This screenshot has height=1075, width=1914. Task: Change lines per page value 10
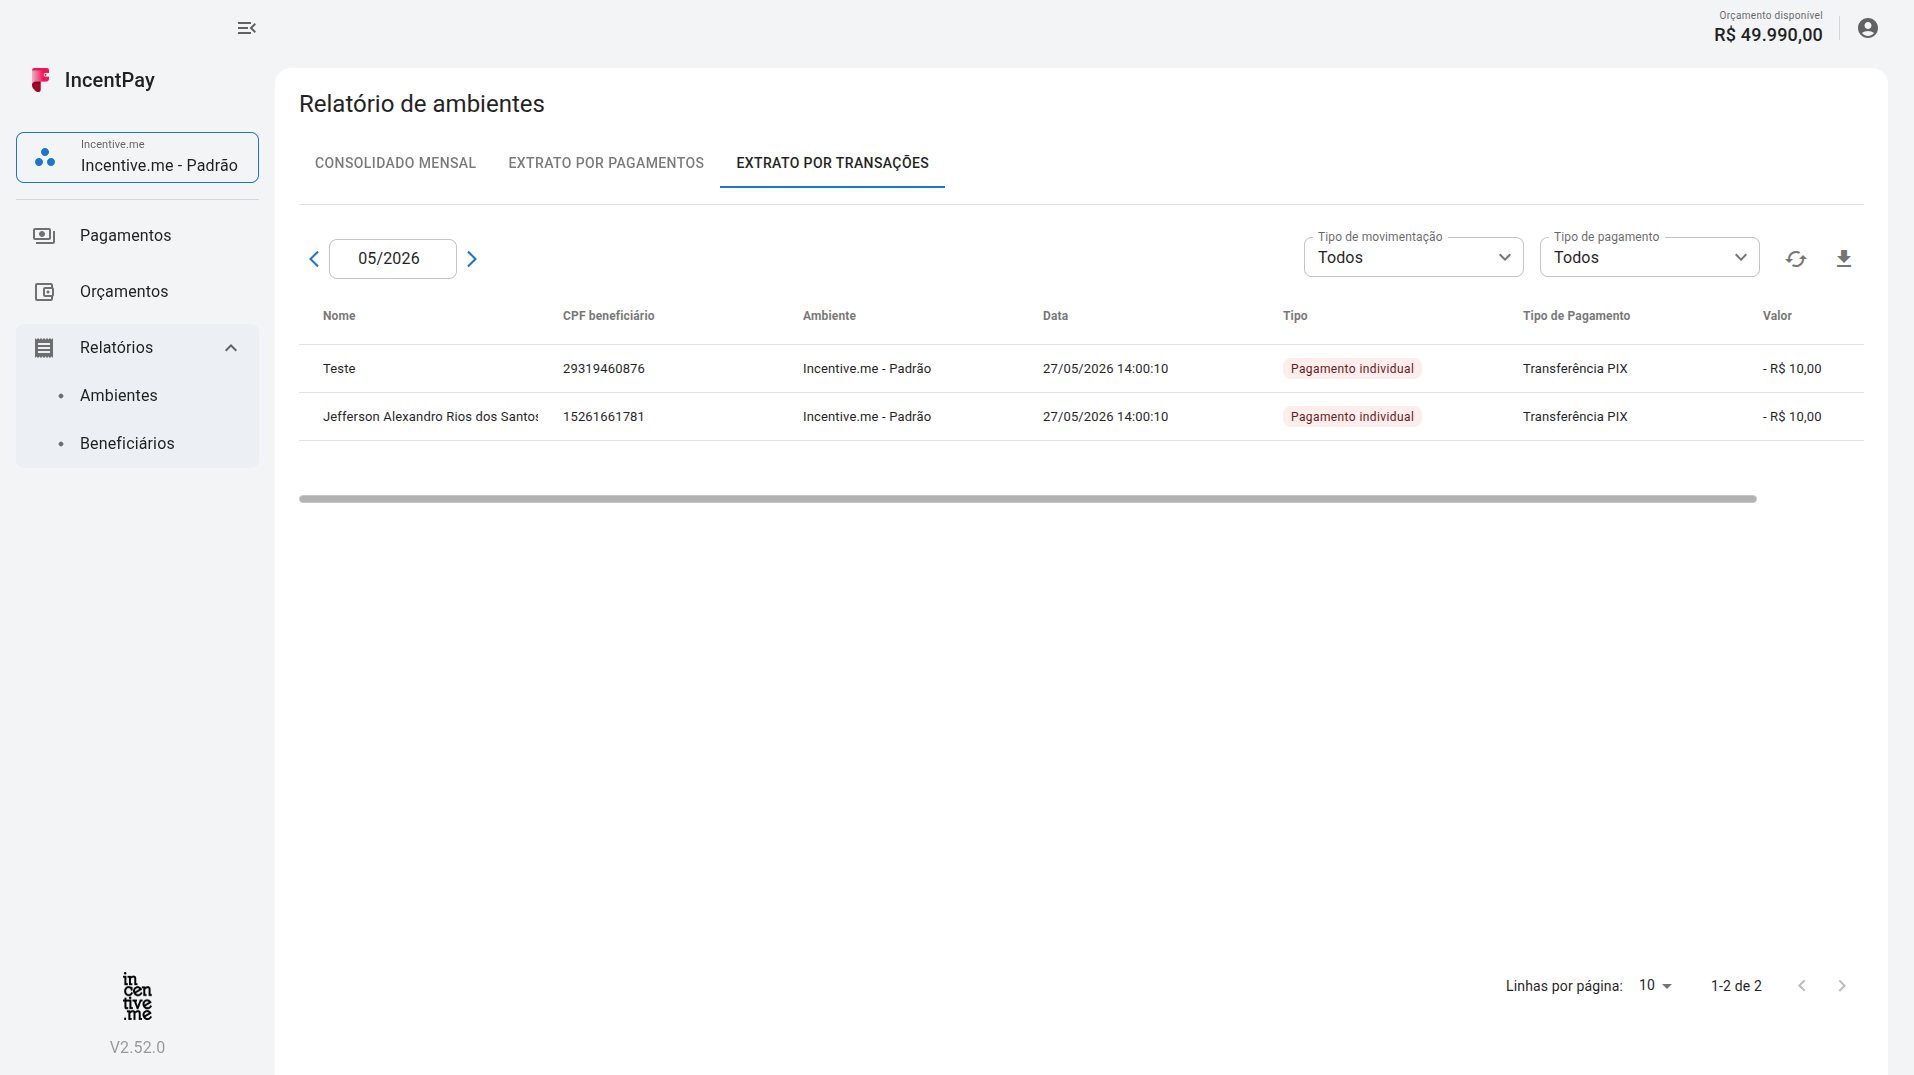[1655, 986]
